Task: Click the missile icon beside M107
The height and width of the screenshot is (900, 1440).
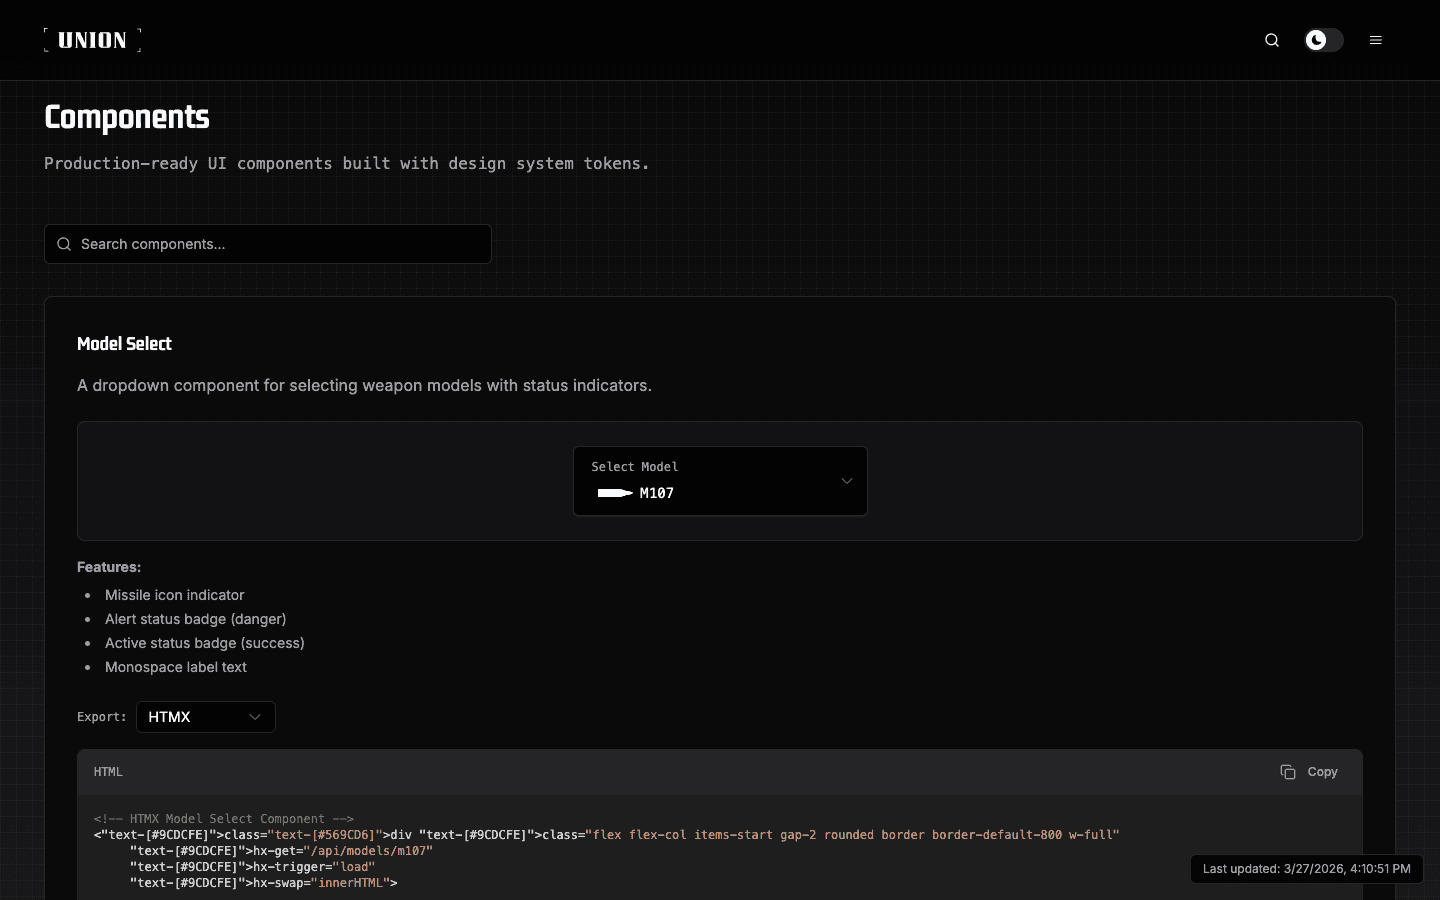Action: click(x=614, y=493)
